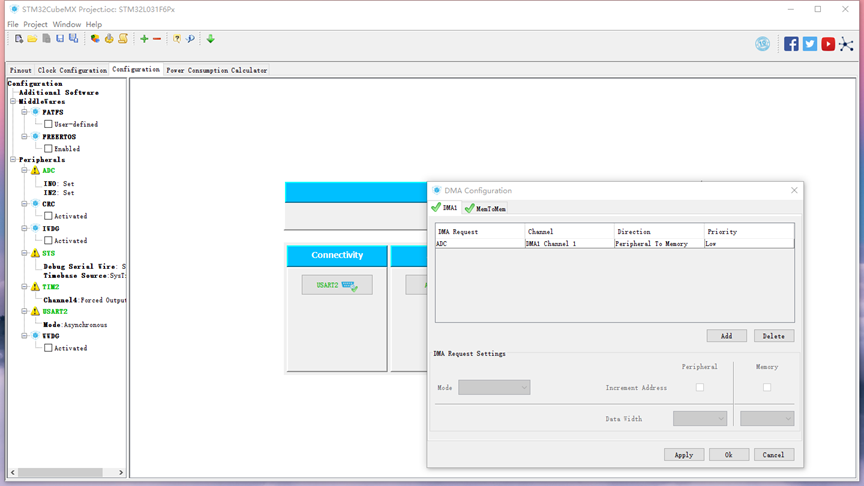The height and width of the screenshot is (486, 864).
Task: Switch to the Pinout tab
Action: point(20,70)
